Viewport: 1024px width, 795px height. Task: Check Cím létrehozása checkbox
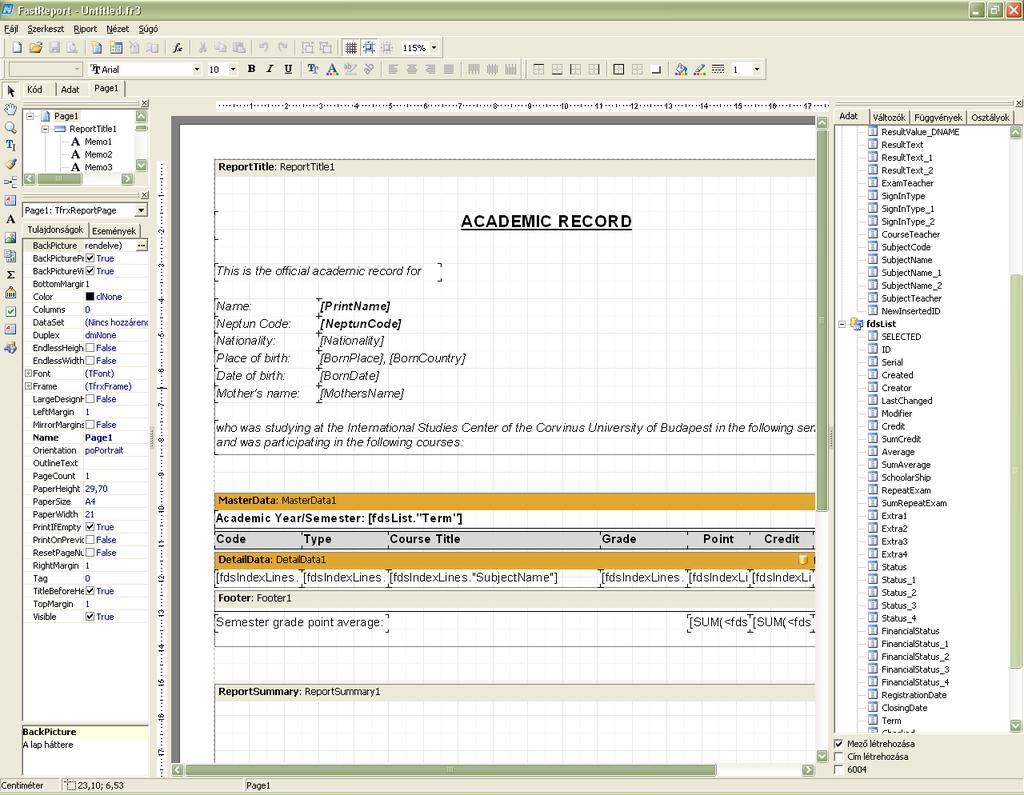(x=839, y=757)
